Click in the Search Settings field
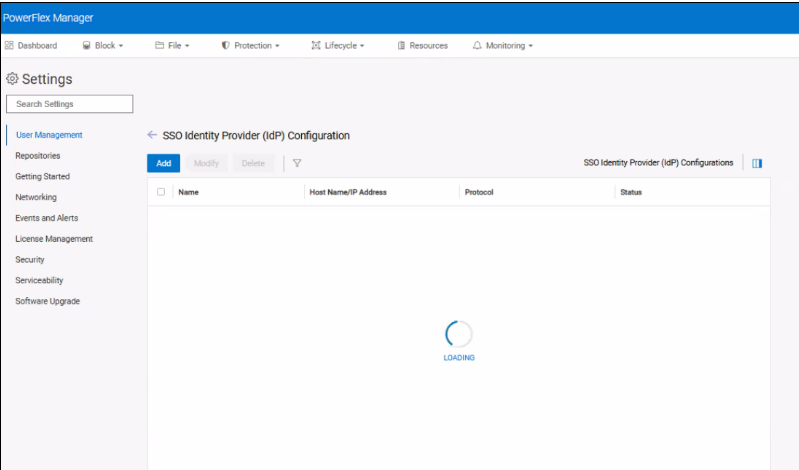The width and height of the screenshot is (799, 470). [70, 104]
